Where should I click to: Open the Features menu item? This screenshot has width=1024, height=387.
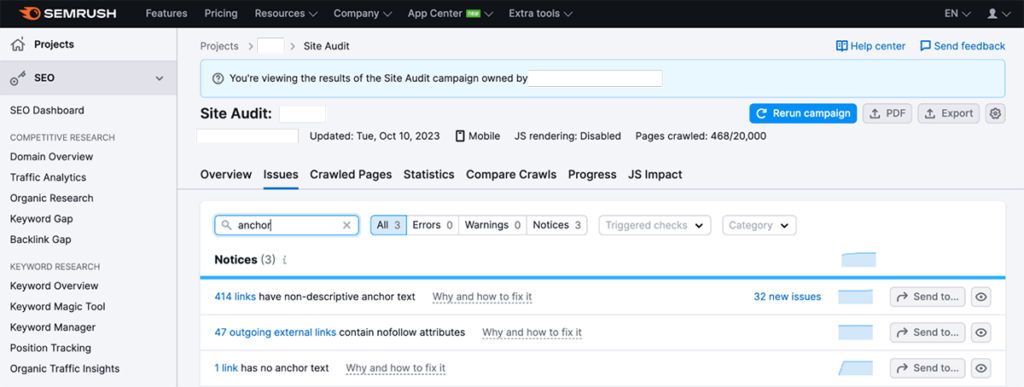click(x=167, y=13)
